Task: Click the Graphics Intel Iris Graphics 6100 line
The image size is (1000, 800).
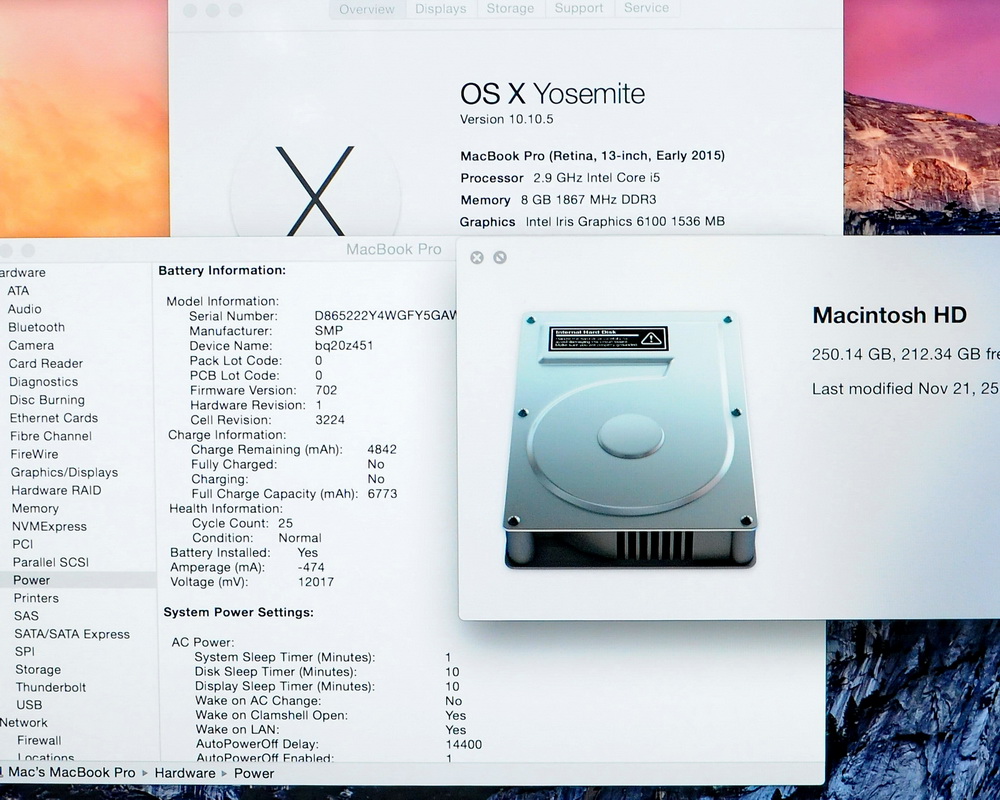Action: 592,221
